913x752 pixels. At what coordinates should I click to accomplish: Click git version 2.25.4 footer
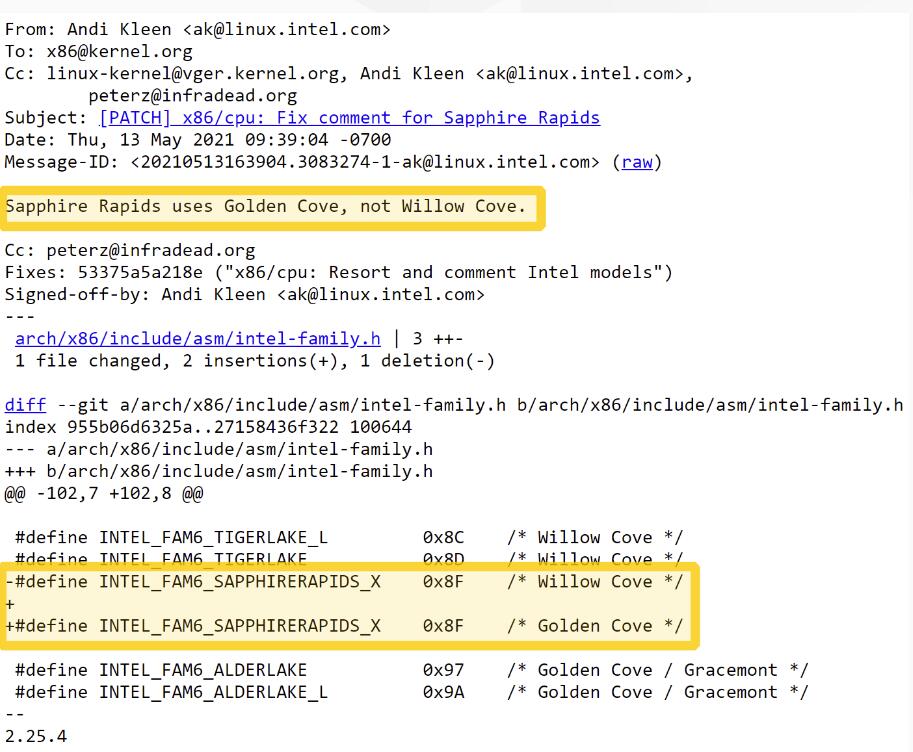point(36,736)
